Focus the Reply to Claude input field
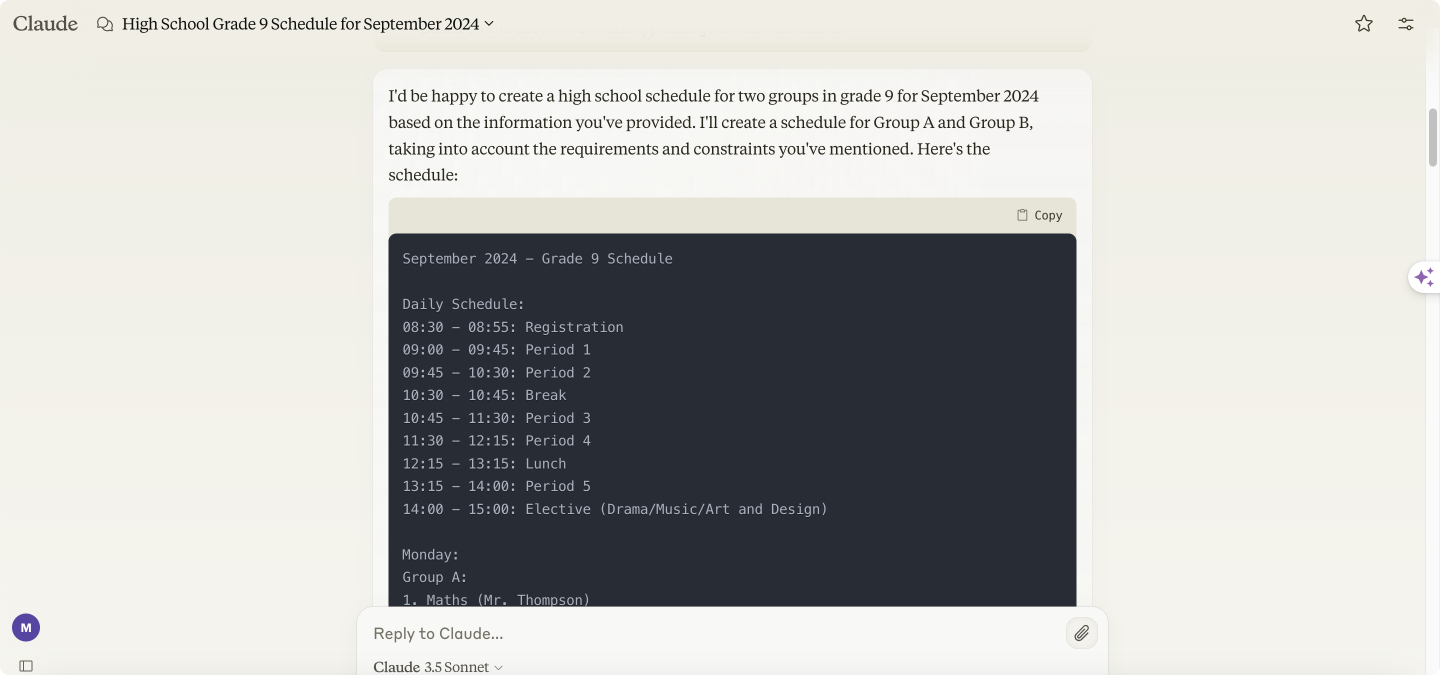 coord(715,633)
